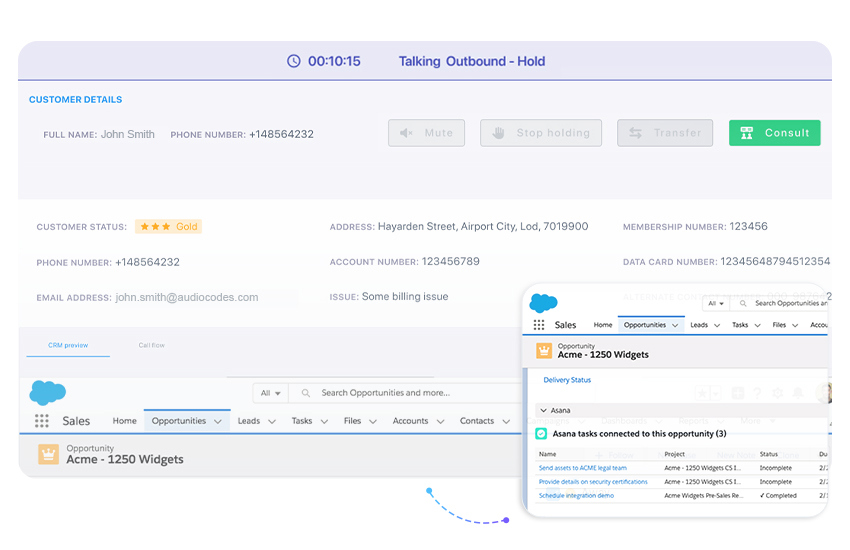Click the Salesforce cloud logo in CRM preview
This screenshot has width=850, height=550.
(47, 392)
